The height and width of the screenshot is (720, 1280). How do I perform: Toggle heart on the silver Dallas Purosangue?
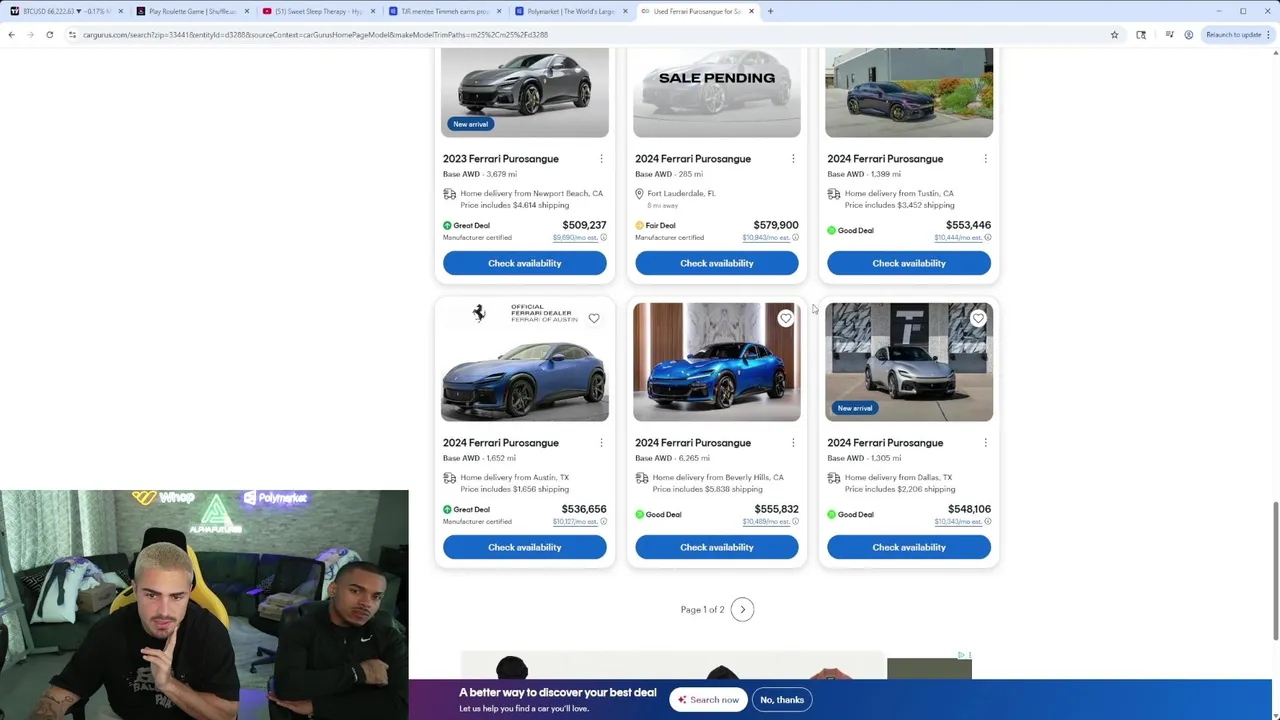click(x=978, y=318)
